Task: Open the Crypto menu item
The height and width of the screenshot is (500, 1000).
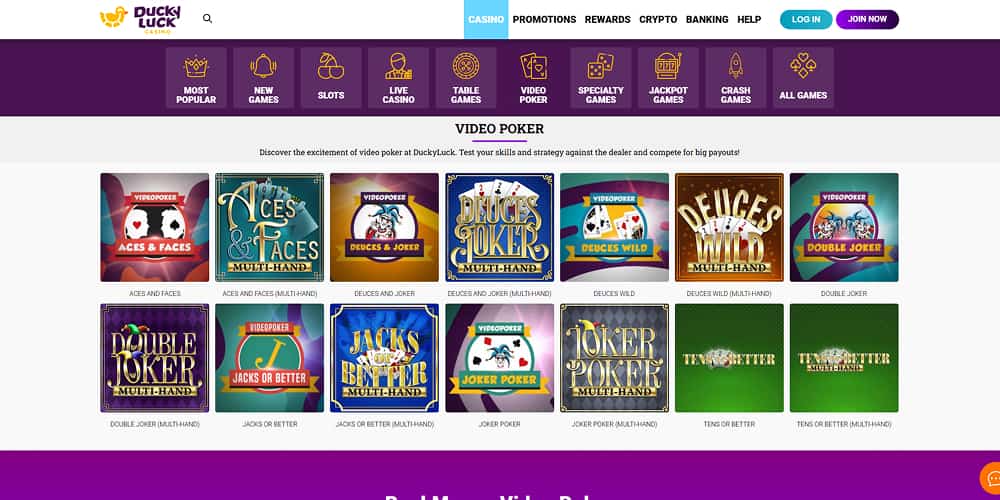Action: [x=658, y=20]
